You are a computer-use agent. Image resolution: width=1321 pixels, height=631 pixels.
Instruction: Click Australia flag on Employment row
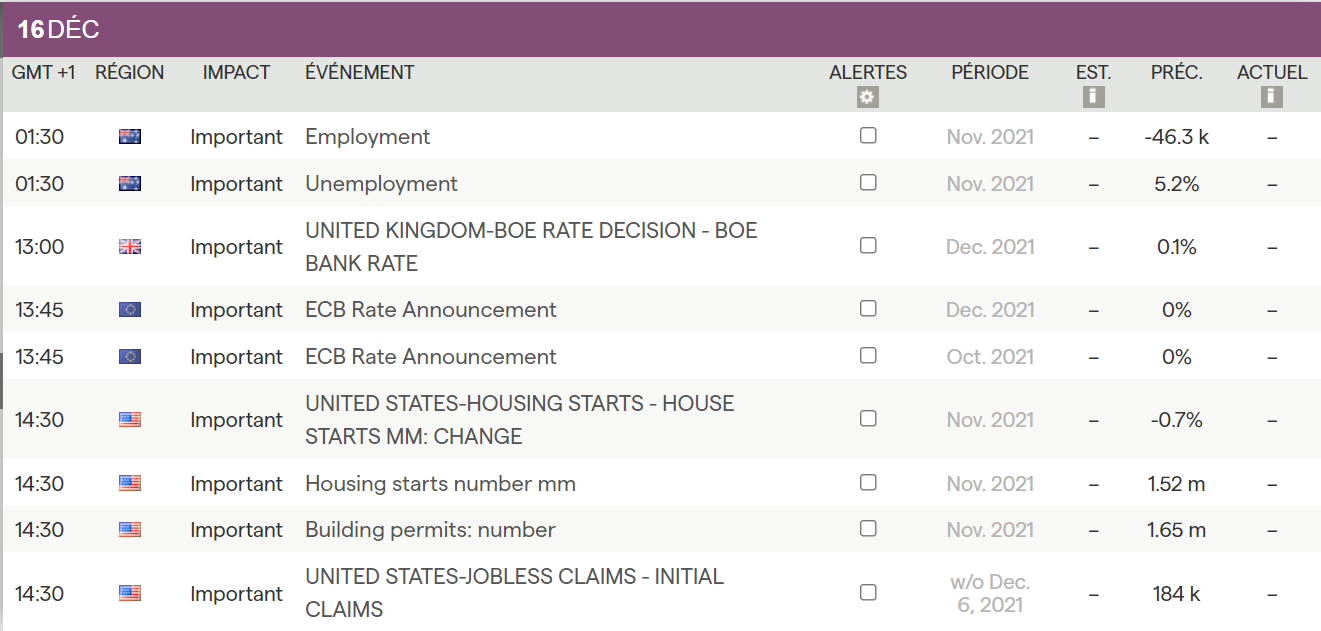tap(130, 137)
